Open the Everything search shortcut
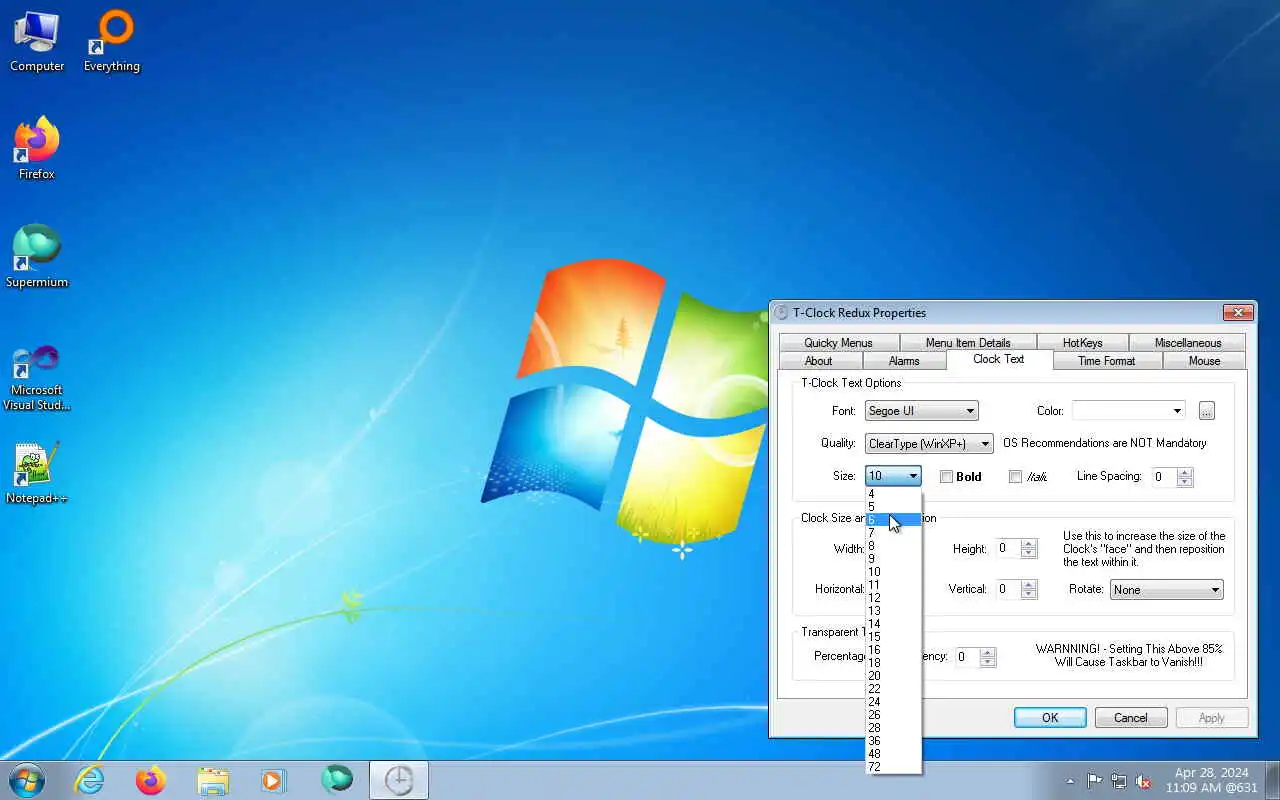 point(112,43)
